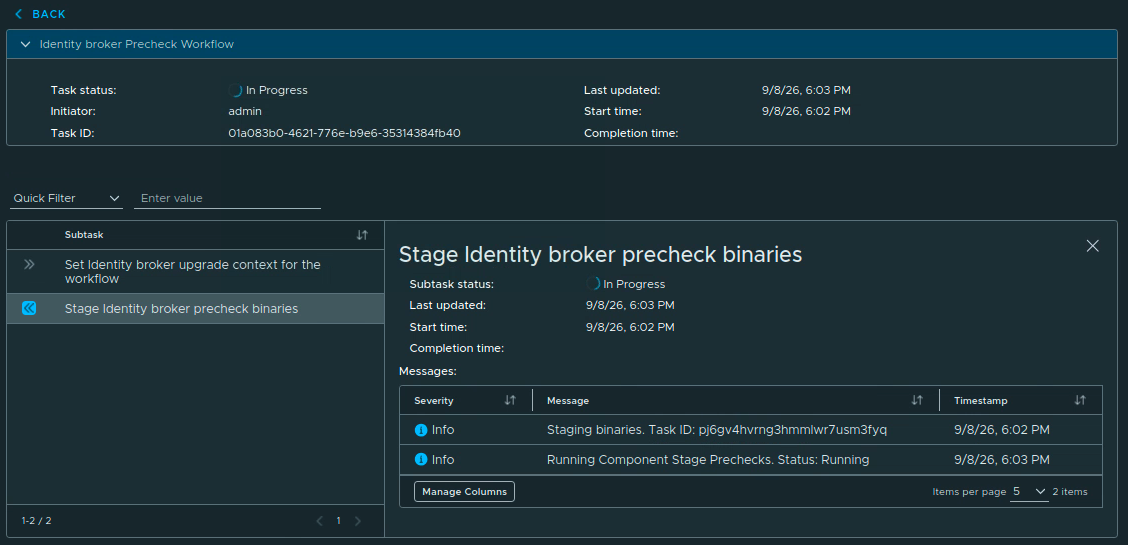
Task: Close the subtask detail panel
Action: [x=1092, y=246]
